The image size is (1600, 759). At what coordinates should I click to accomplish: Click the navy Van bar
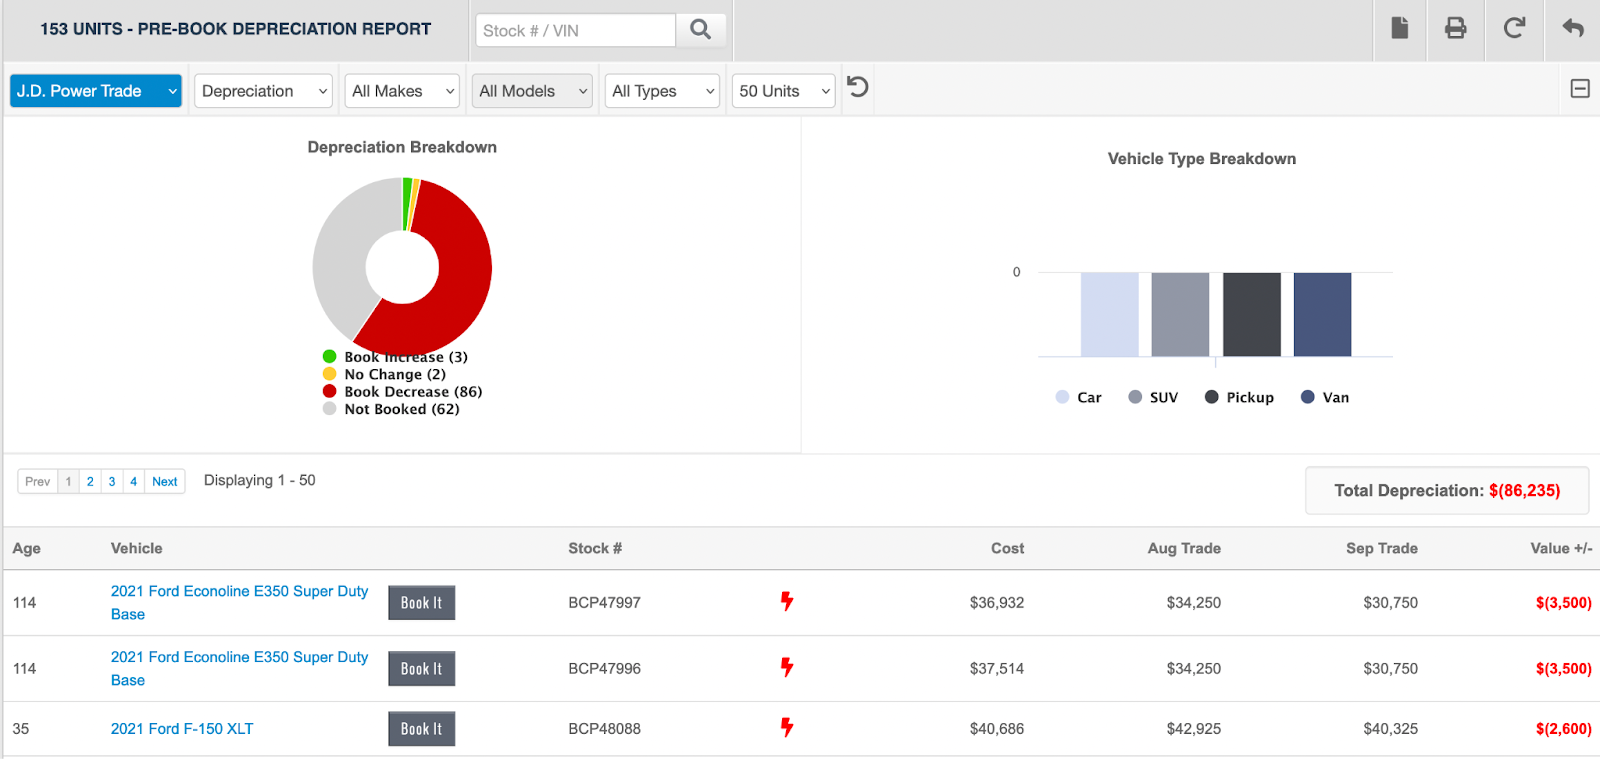1322,314
